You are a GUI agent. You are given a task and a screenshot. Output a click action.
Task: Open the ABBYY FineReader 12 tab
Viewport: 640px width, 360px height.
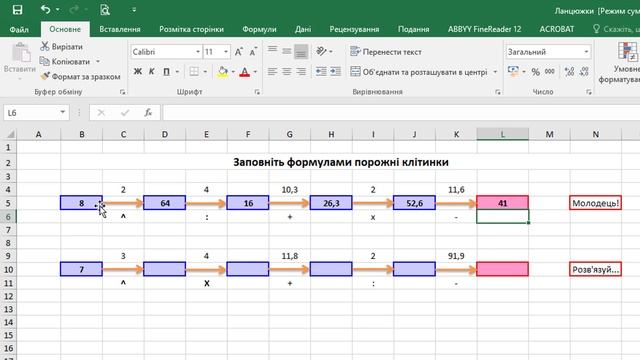click(484, 29)
